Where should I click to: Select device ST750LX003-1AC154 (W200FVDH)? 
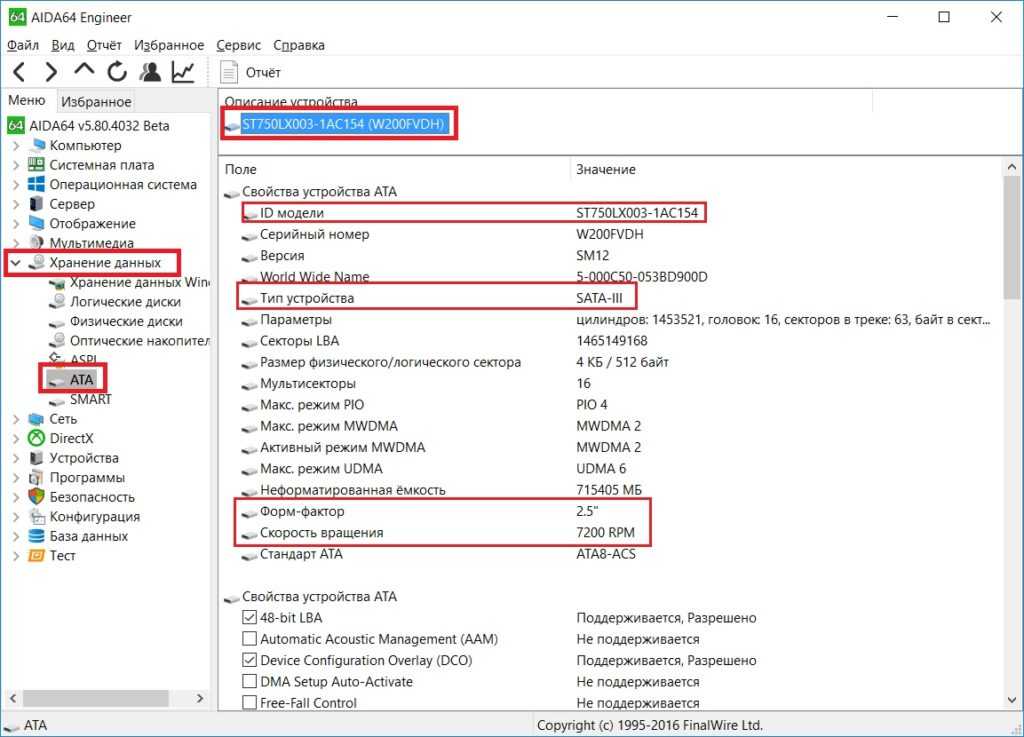coord(343,123)
